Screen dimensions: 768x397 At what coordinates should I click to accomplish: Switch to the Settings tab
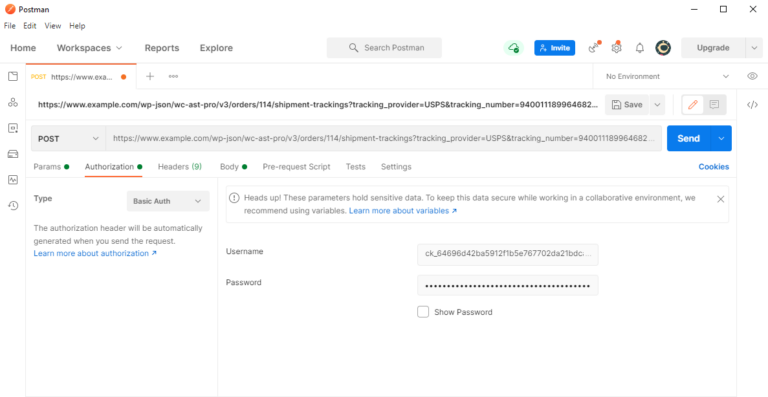tap(396, 166)
